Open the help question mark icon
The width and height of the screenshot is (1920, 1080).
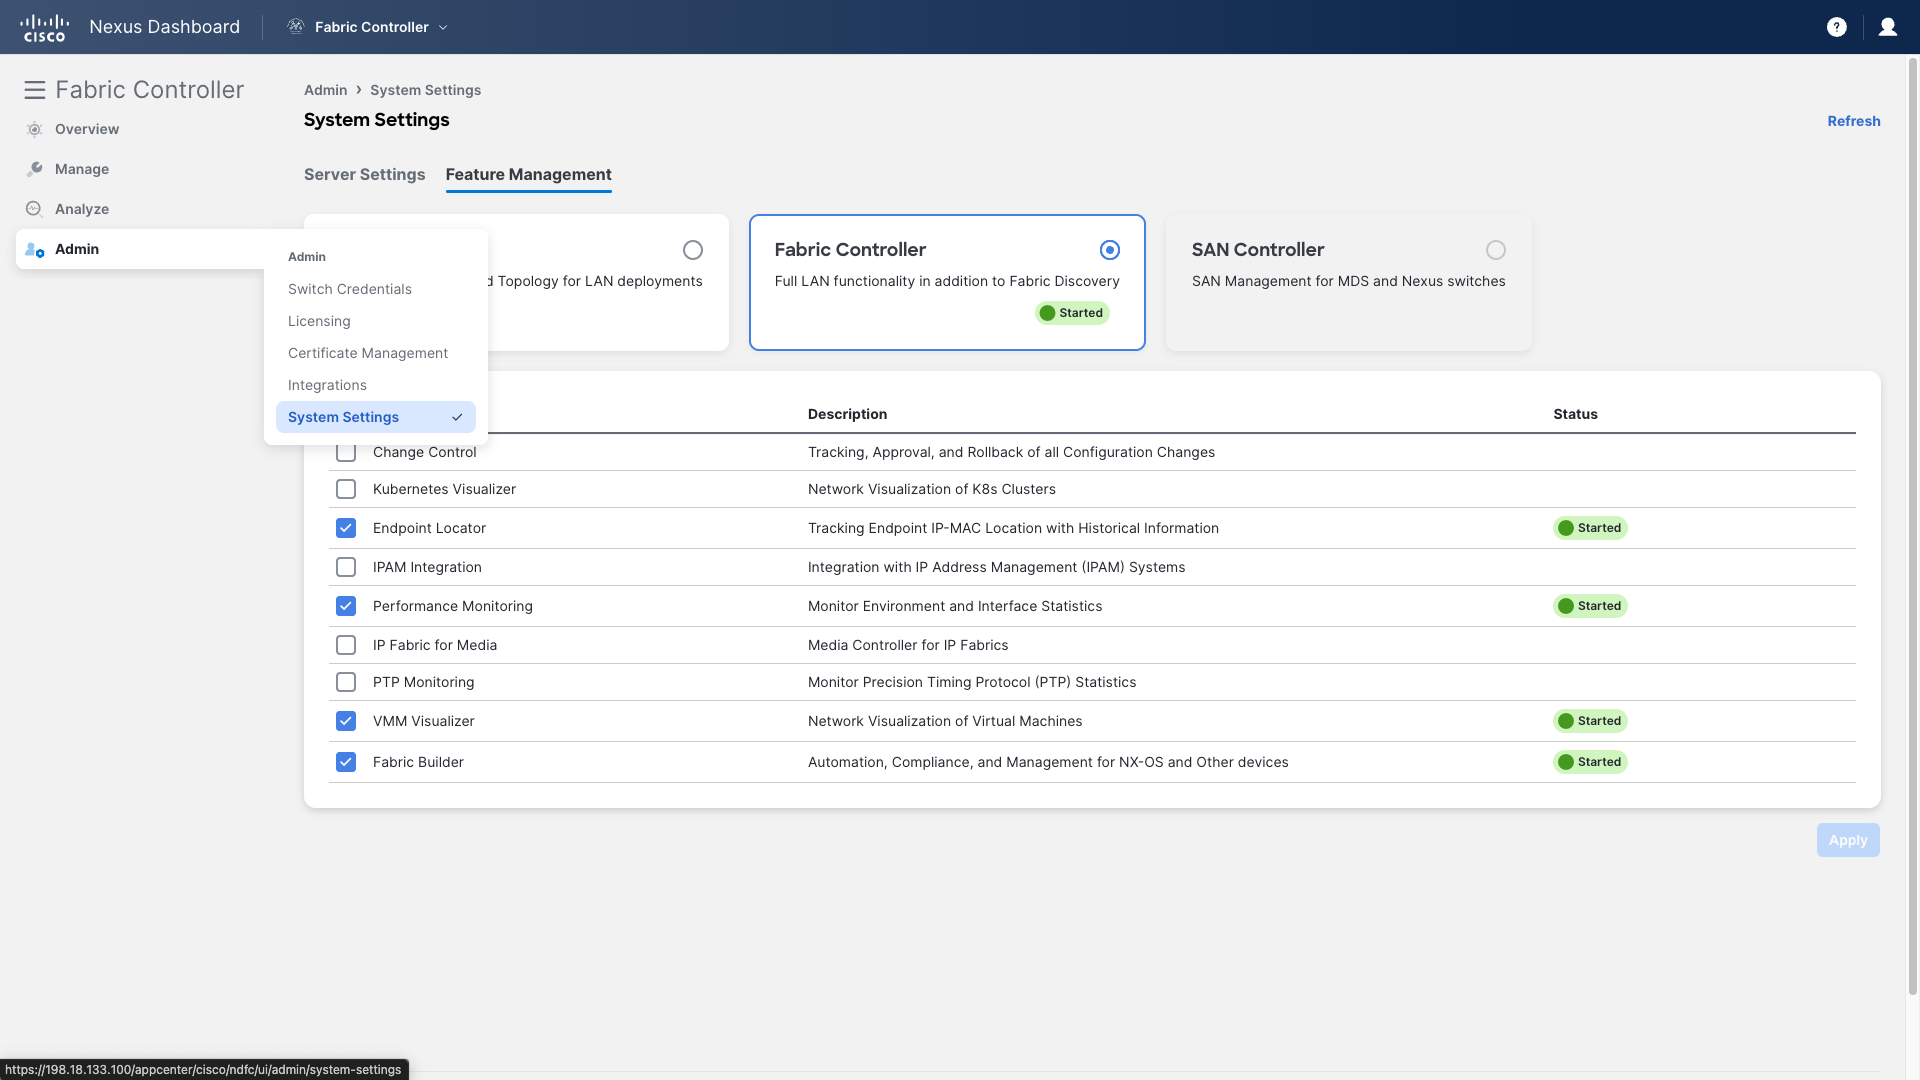(x=1837, y=27)
